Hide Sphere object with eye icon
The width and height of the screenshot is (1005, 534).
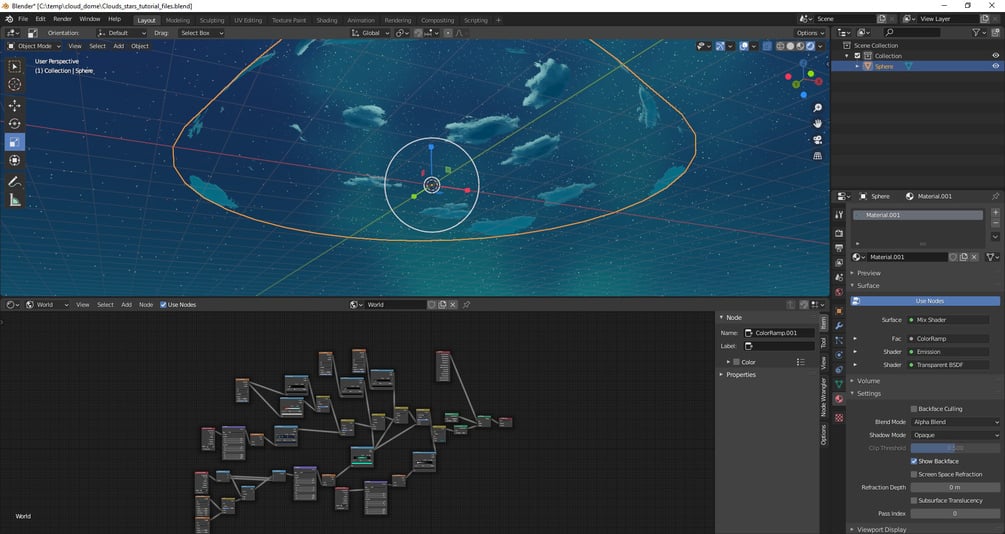(x=995, y=66)
